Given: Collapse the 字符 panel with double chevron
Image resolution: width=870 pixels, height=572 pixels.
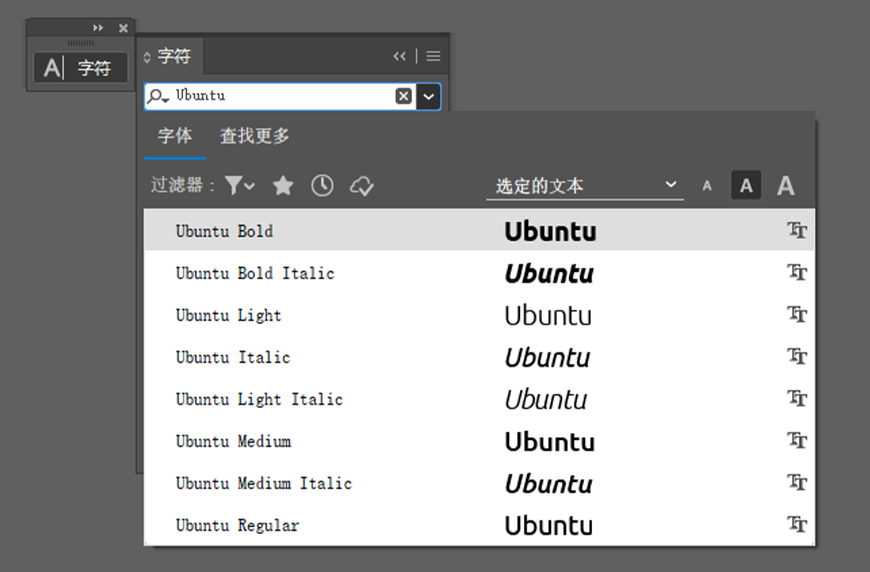Looking at the screenshot, I should click(399, 56).
